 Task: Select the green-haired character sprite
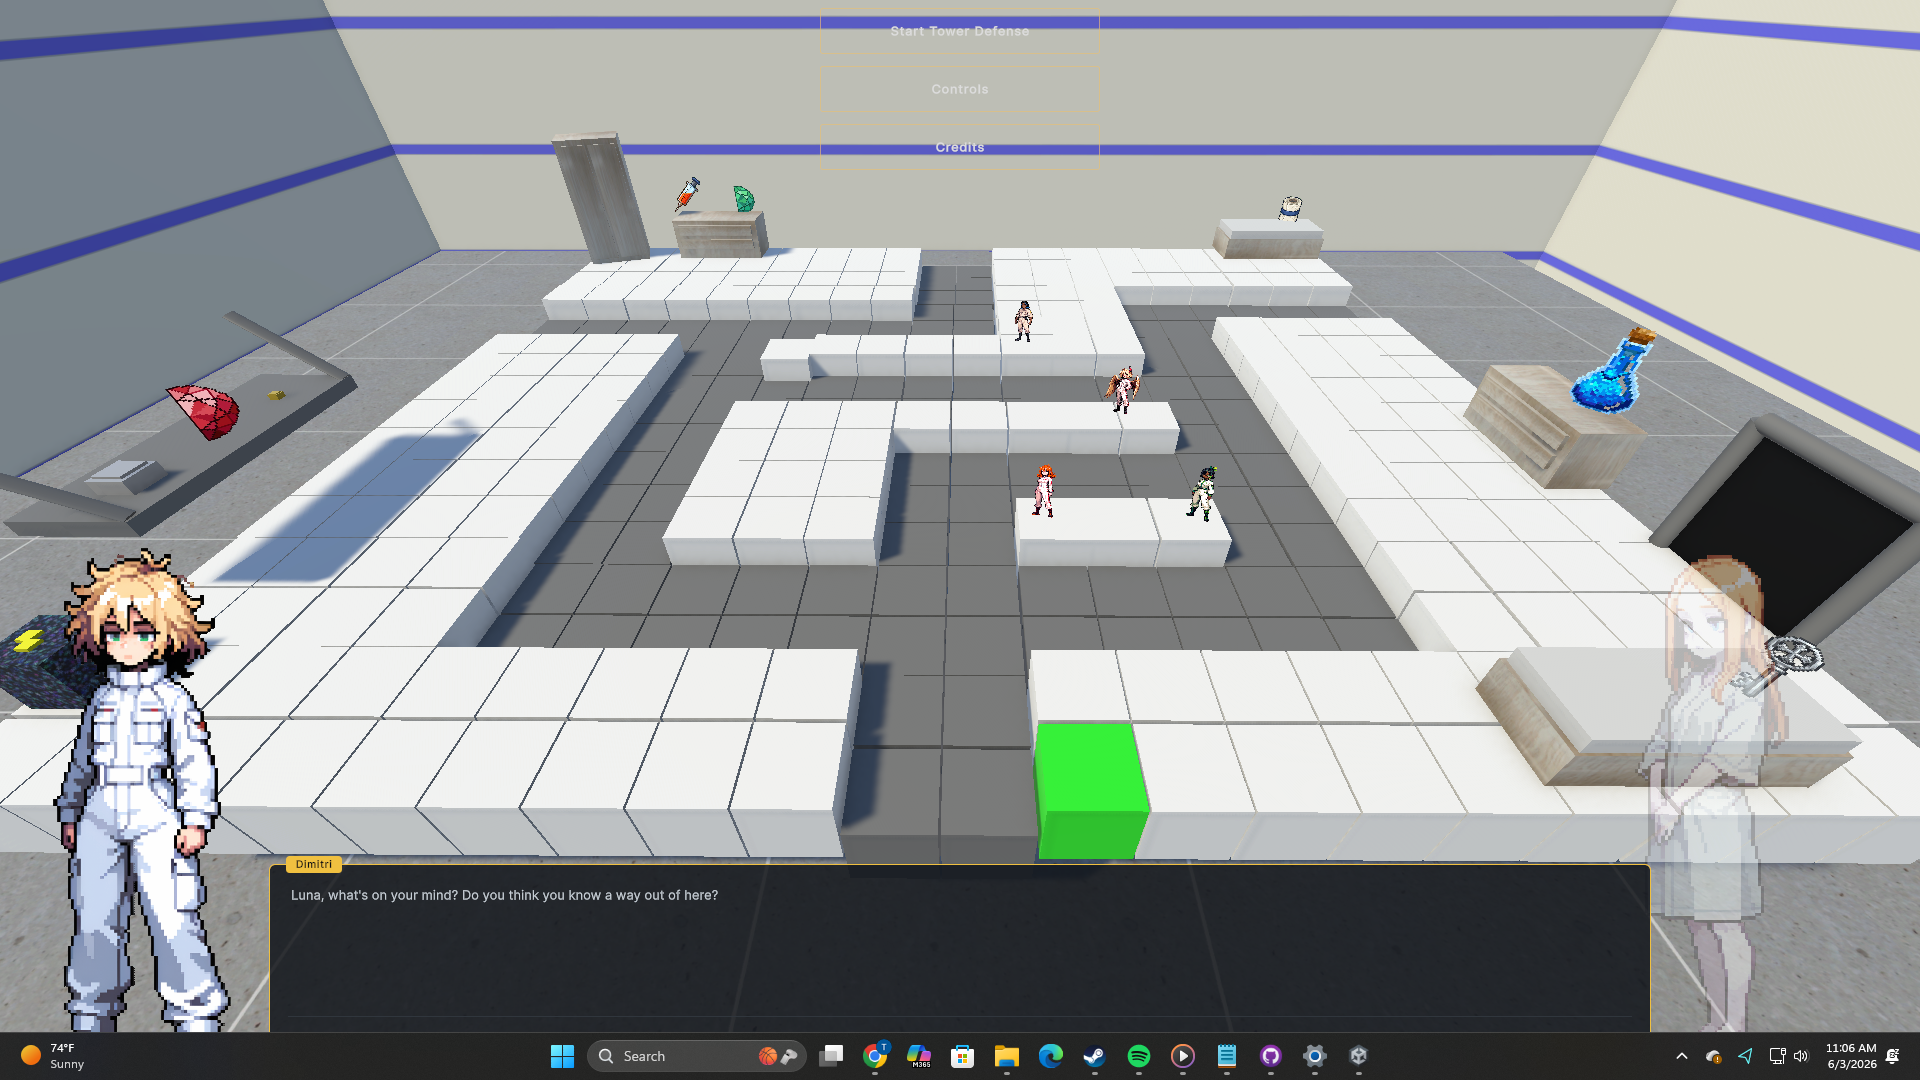[x=1202, y=493]
